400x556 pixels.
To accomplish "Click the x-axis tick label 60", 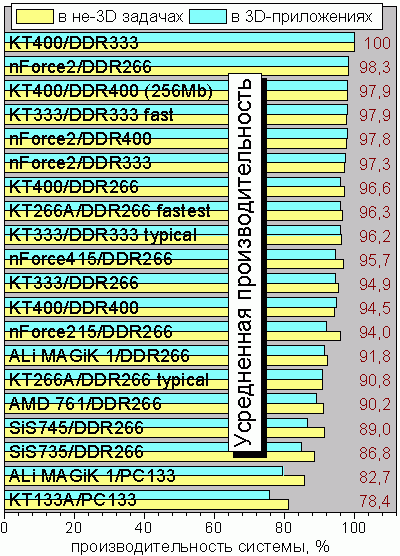I will click(x=214, y=527).
